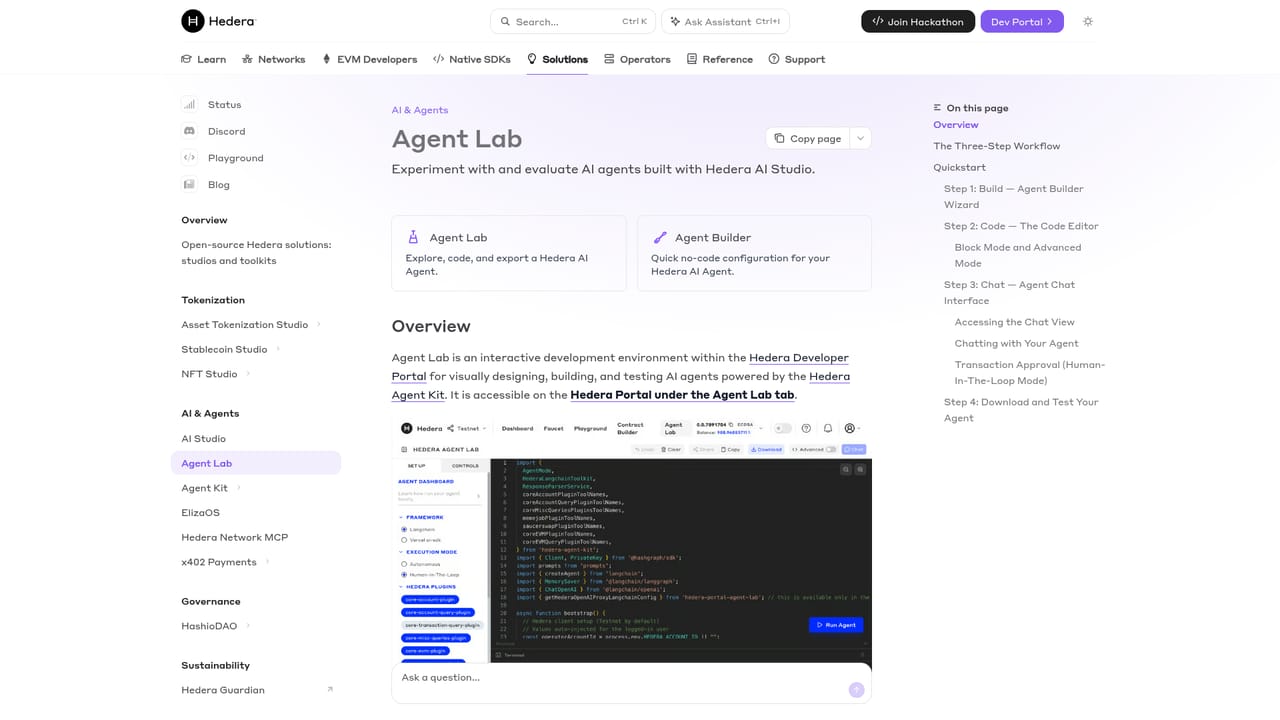This screenshot has height=720, width=1280.
Task: Open the Solutions tab
Action: 557,59
